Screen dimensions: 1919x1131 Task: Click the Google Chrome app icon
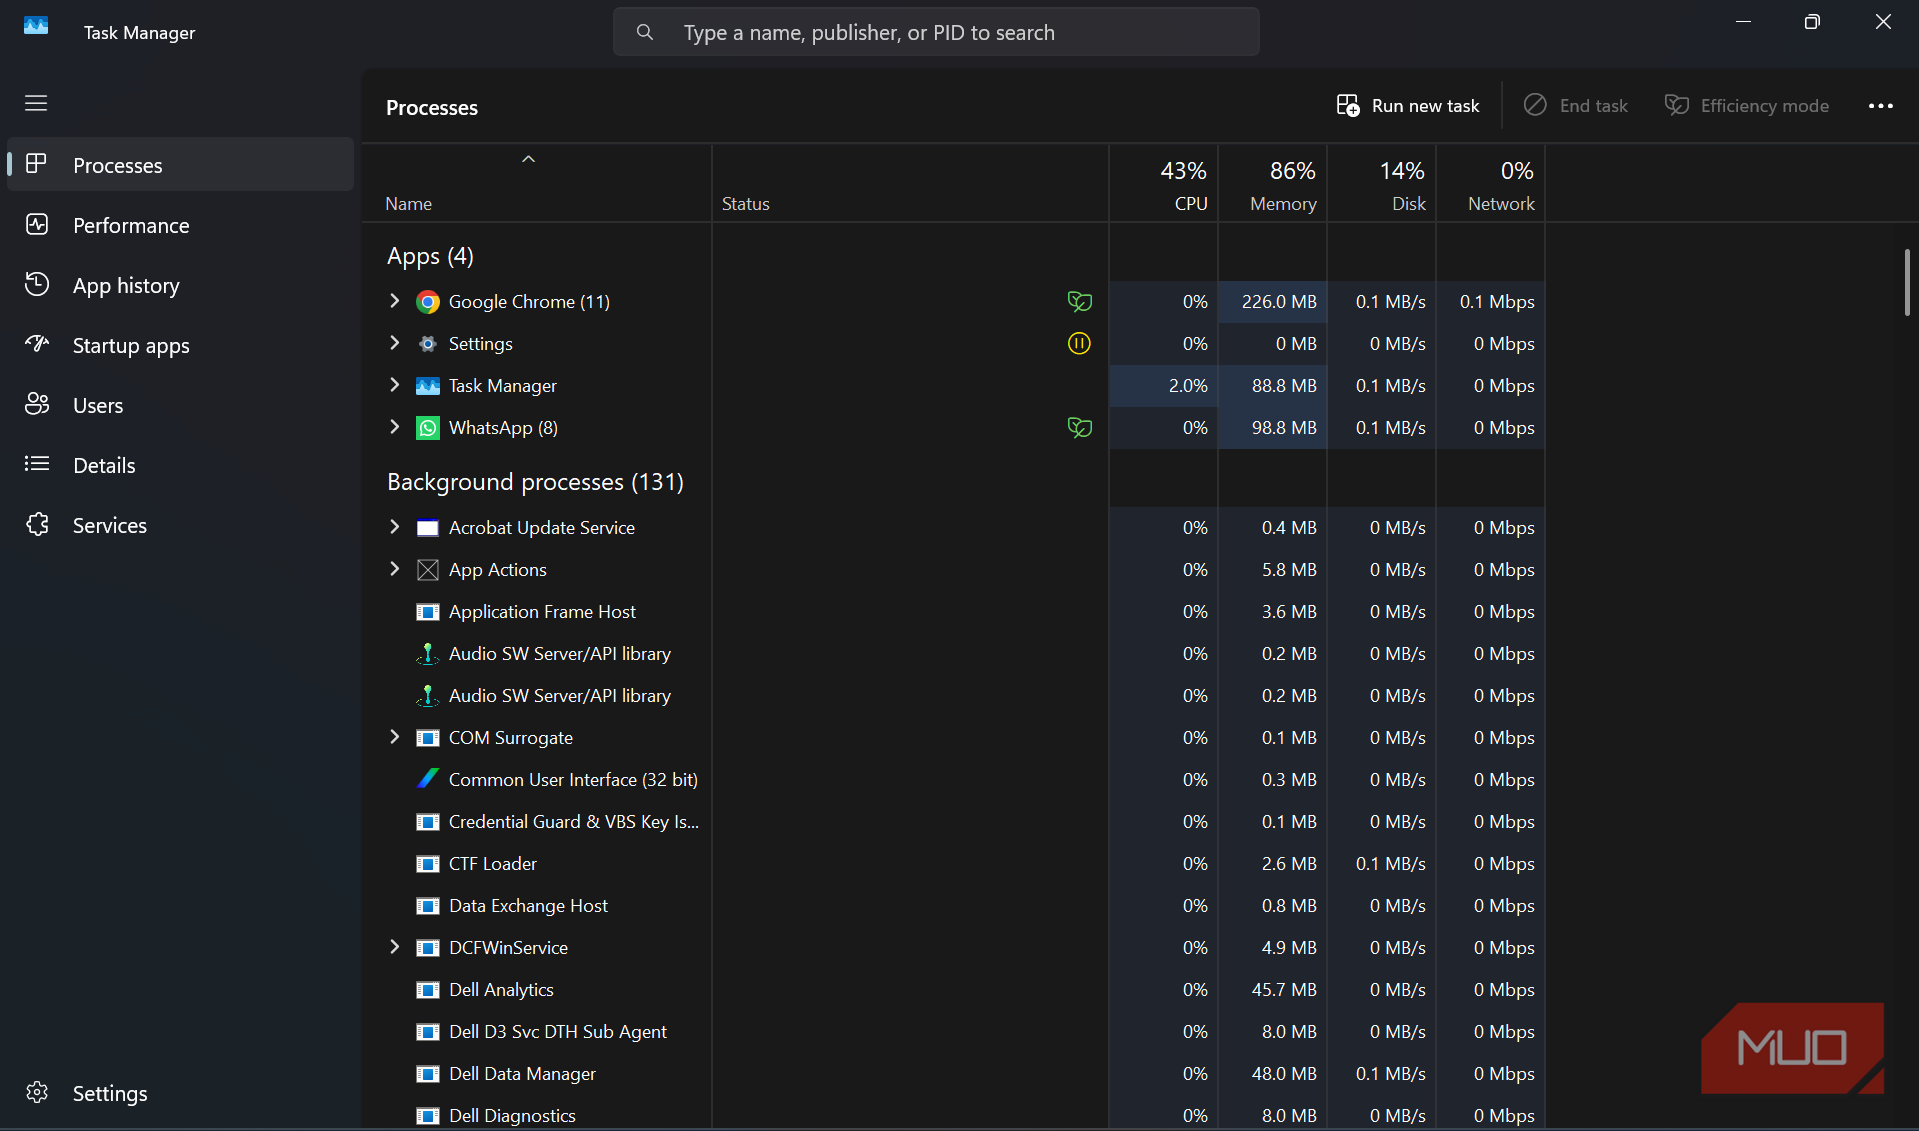(x=428, y=302)
